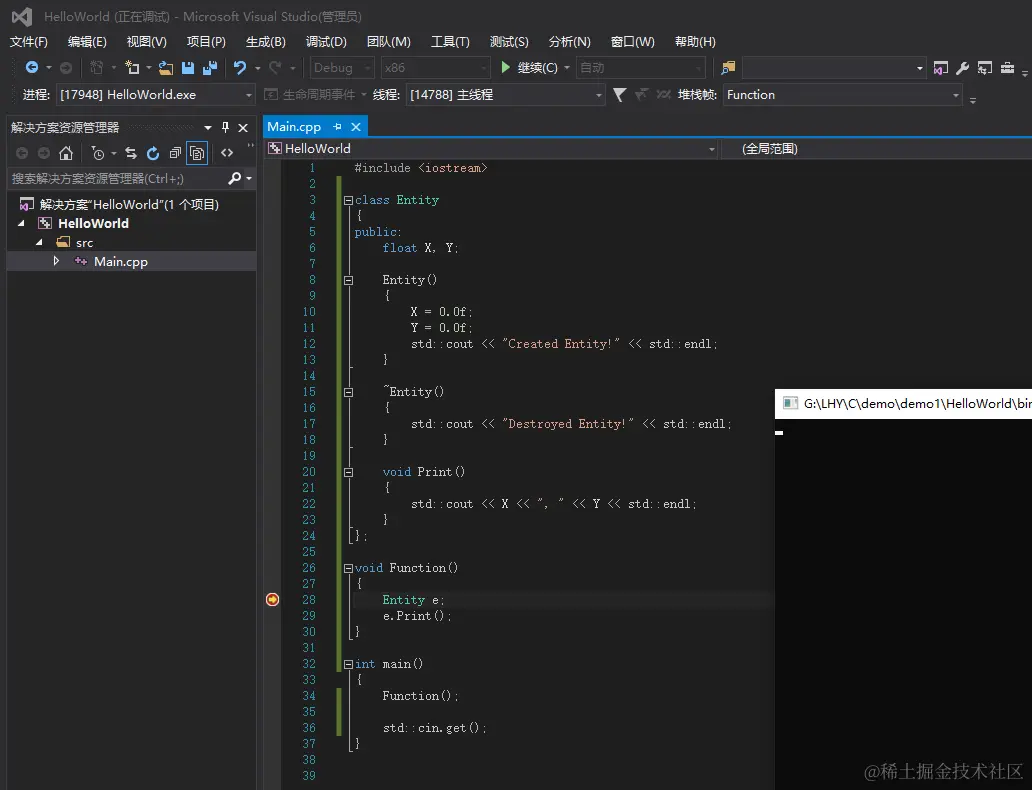
Task: Collapse the Entity class code fold
Action: pos(348,200)
